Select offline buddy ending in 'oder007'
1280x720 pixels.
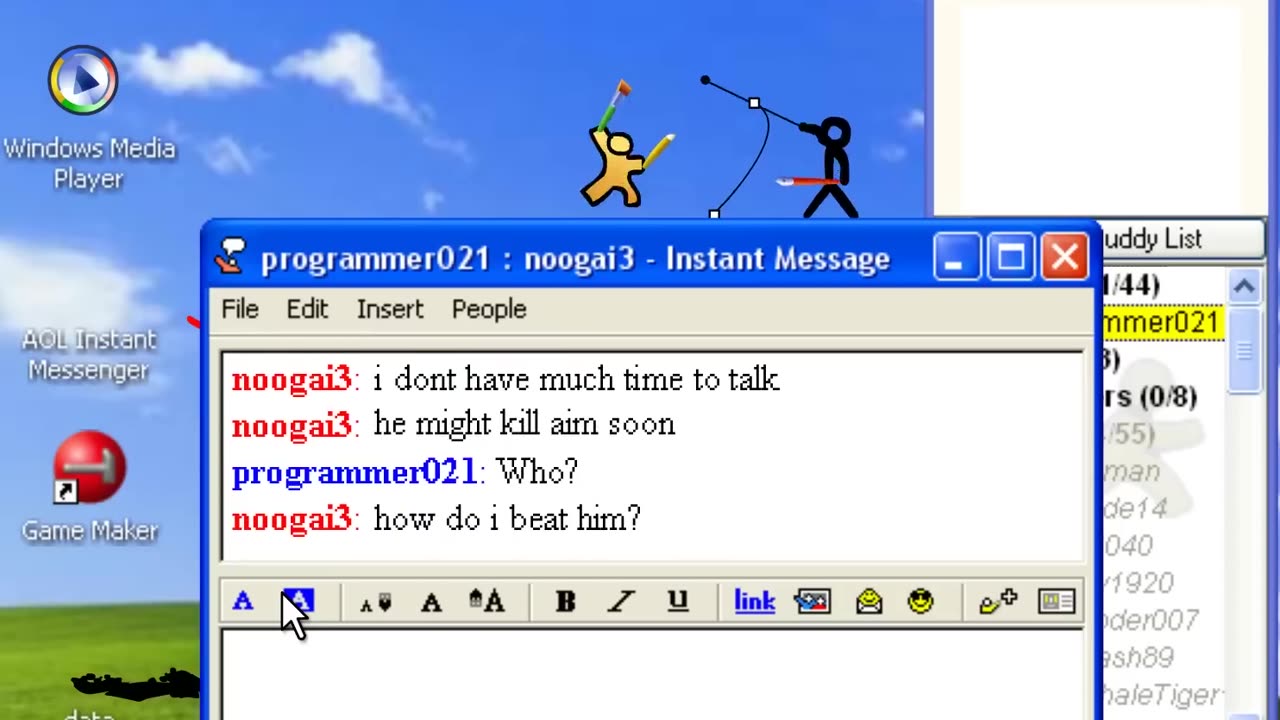[x=1151, y=621]
